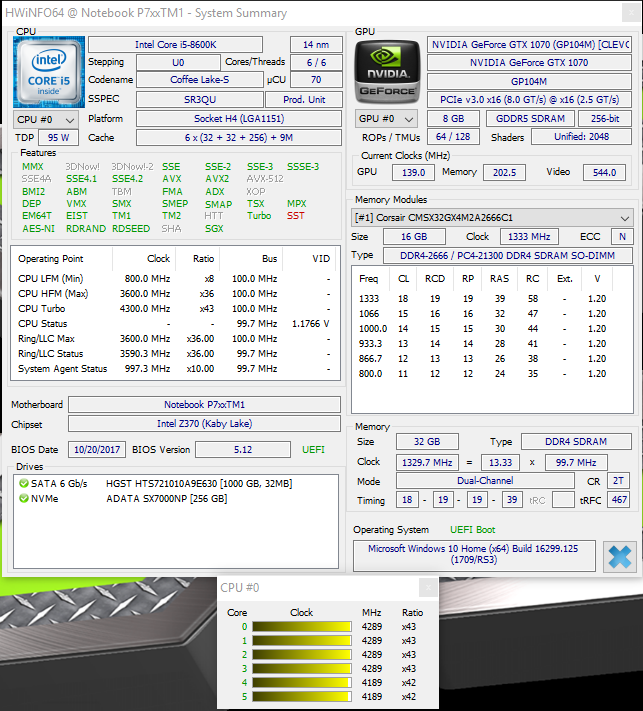This screenshot has width=643, height=711.
Task: Click the GPU clock 139.0 value
Action: tap(414, 172)
